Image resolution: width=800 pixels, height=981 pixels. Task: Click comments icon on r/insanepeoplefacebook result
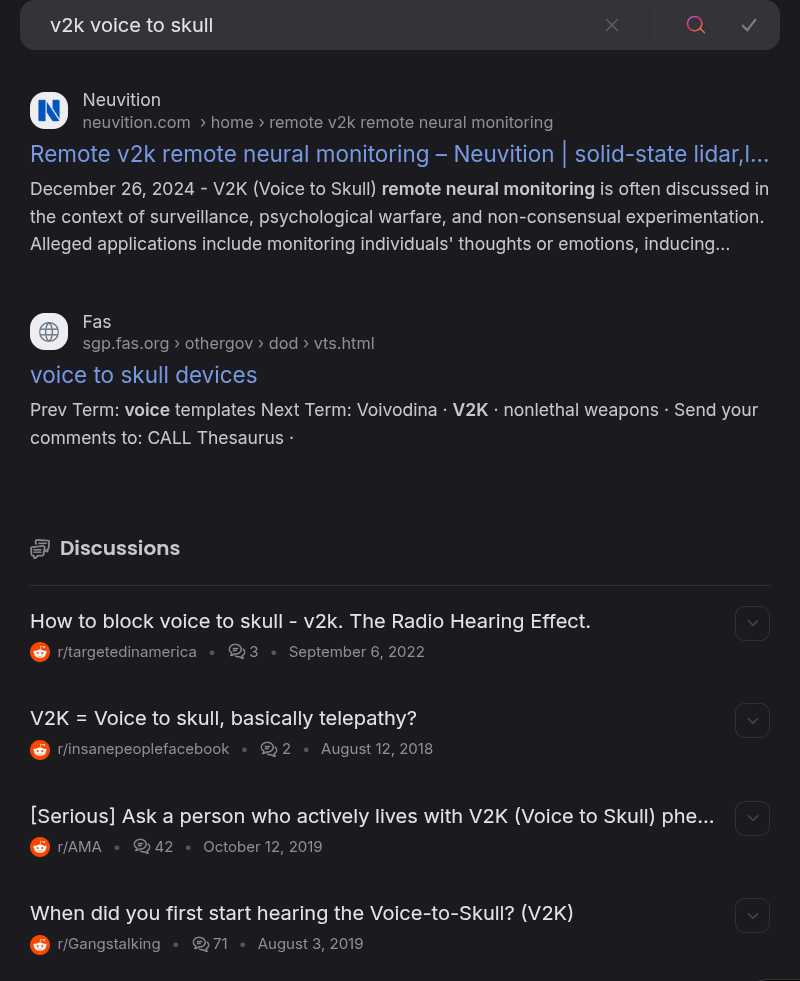pos(268,749)
